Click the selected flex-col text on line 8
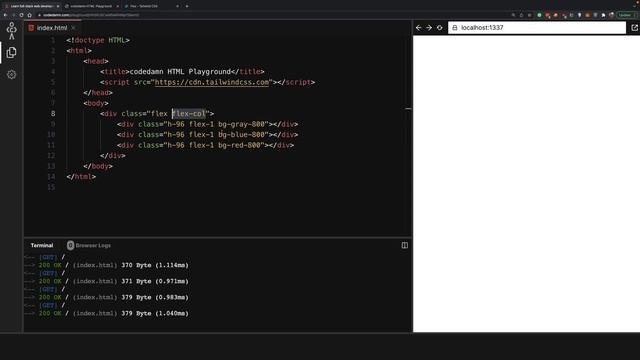 pos(189,113)
